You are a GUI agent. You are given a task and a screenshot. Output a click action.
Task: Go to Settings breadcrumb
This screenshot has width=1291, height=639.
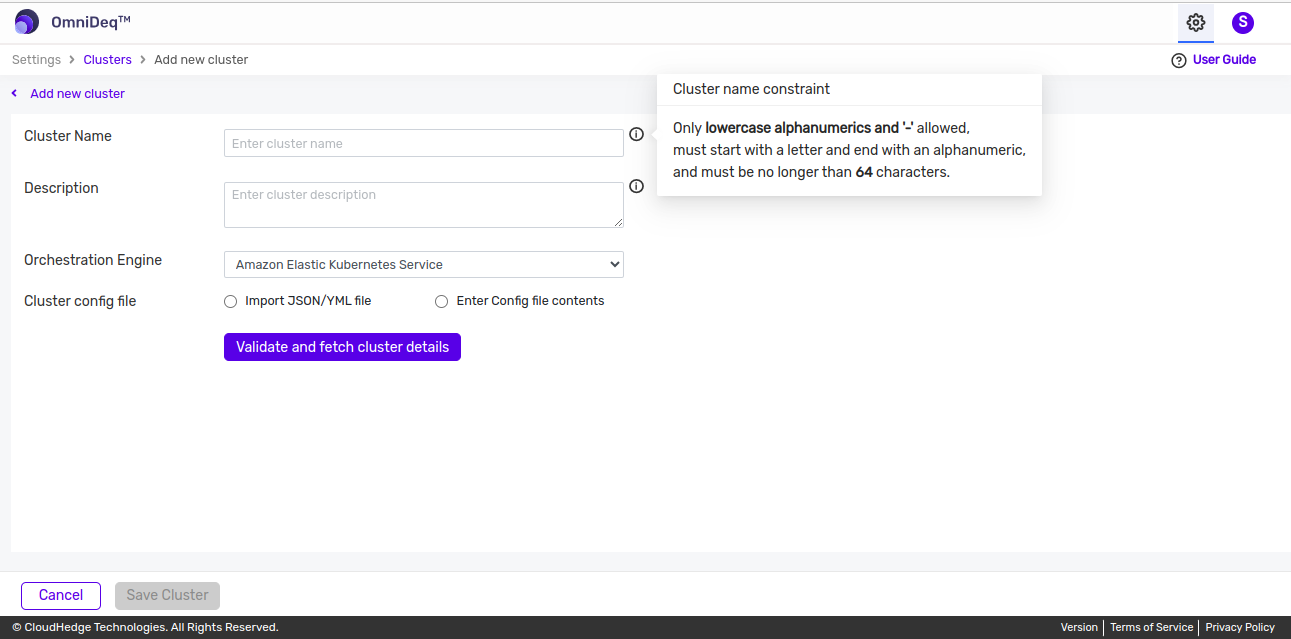coord(36,60)
